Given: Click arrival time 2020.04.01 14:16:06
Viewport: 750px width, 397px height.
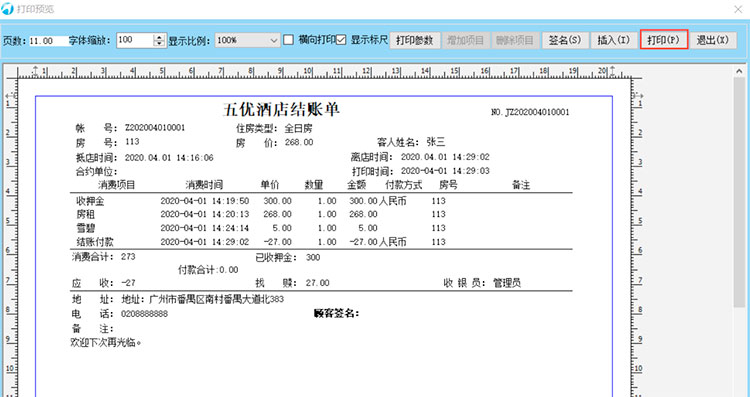Looking at the screenshot, I should click(169, 157).
